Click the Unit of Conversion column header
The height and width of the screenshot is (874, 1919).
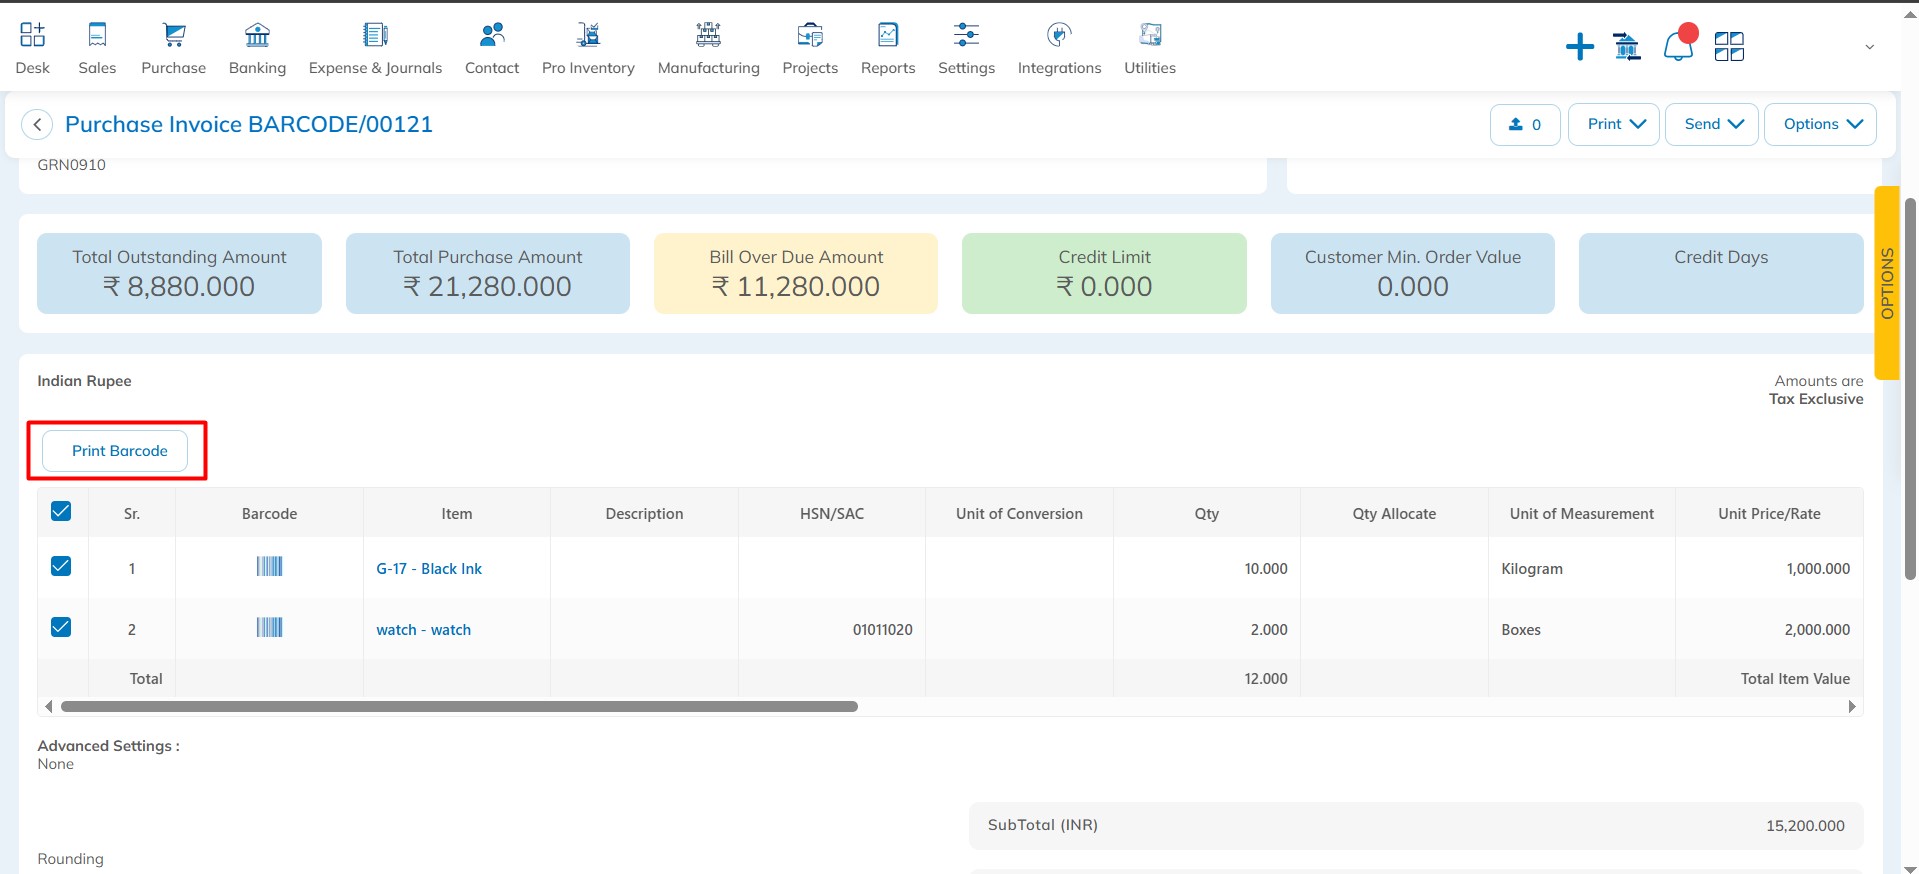(x=1019, y=514)
